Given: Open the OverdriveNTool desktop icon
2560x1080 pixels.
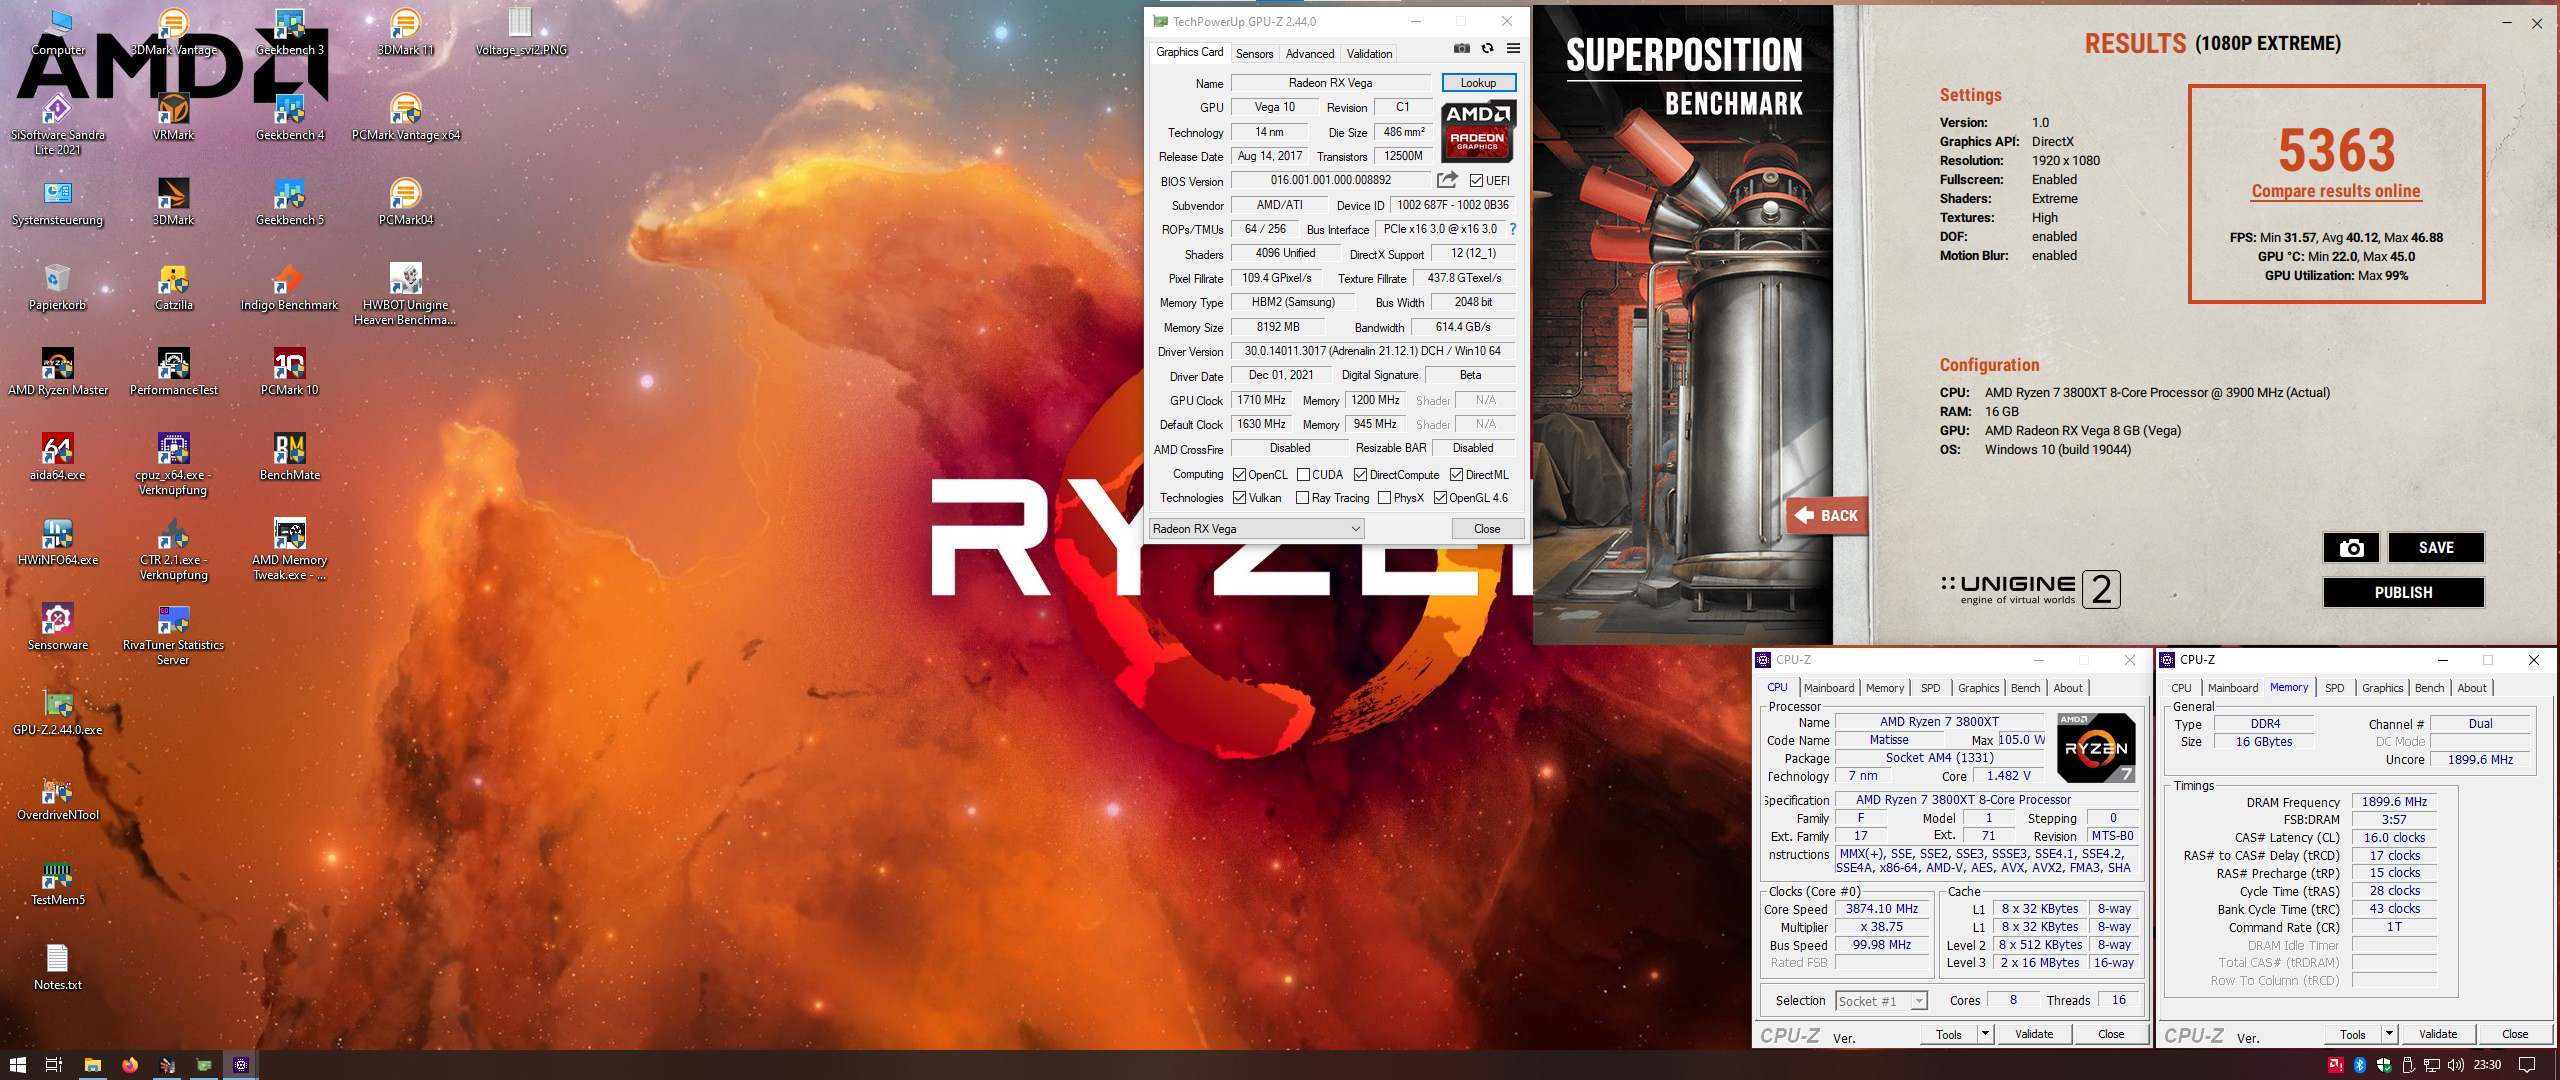Looking at the screenshot, I should pos(58,797).
